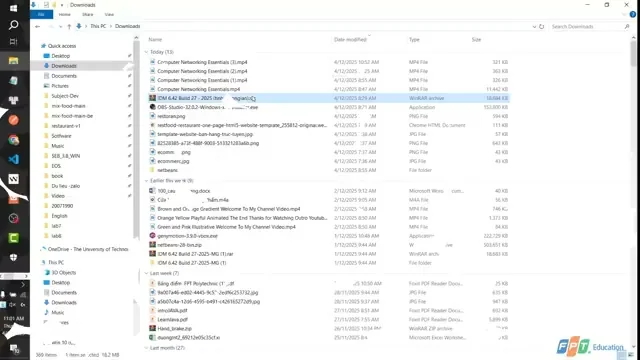Select Documents in Quick access
The image size is (640, 360).
[x=64, y=76]
